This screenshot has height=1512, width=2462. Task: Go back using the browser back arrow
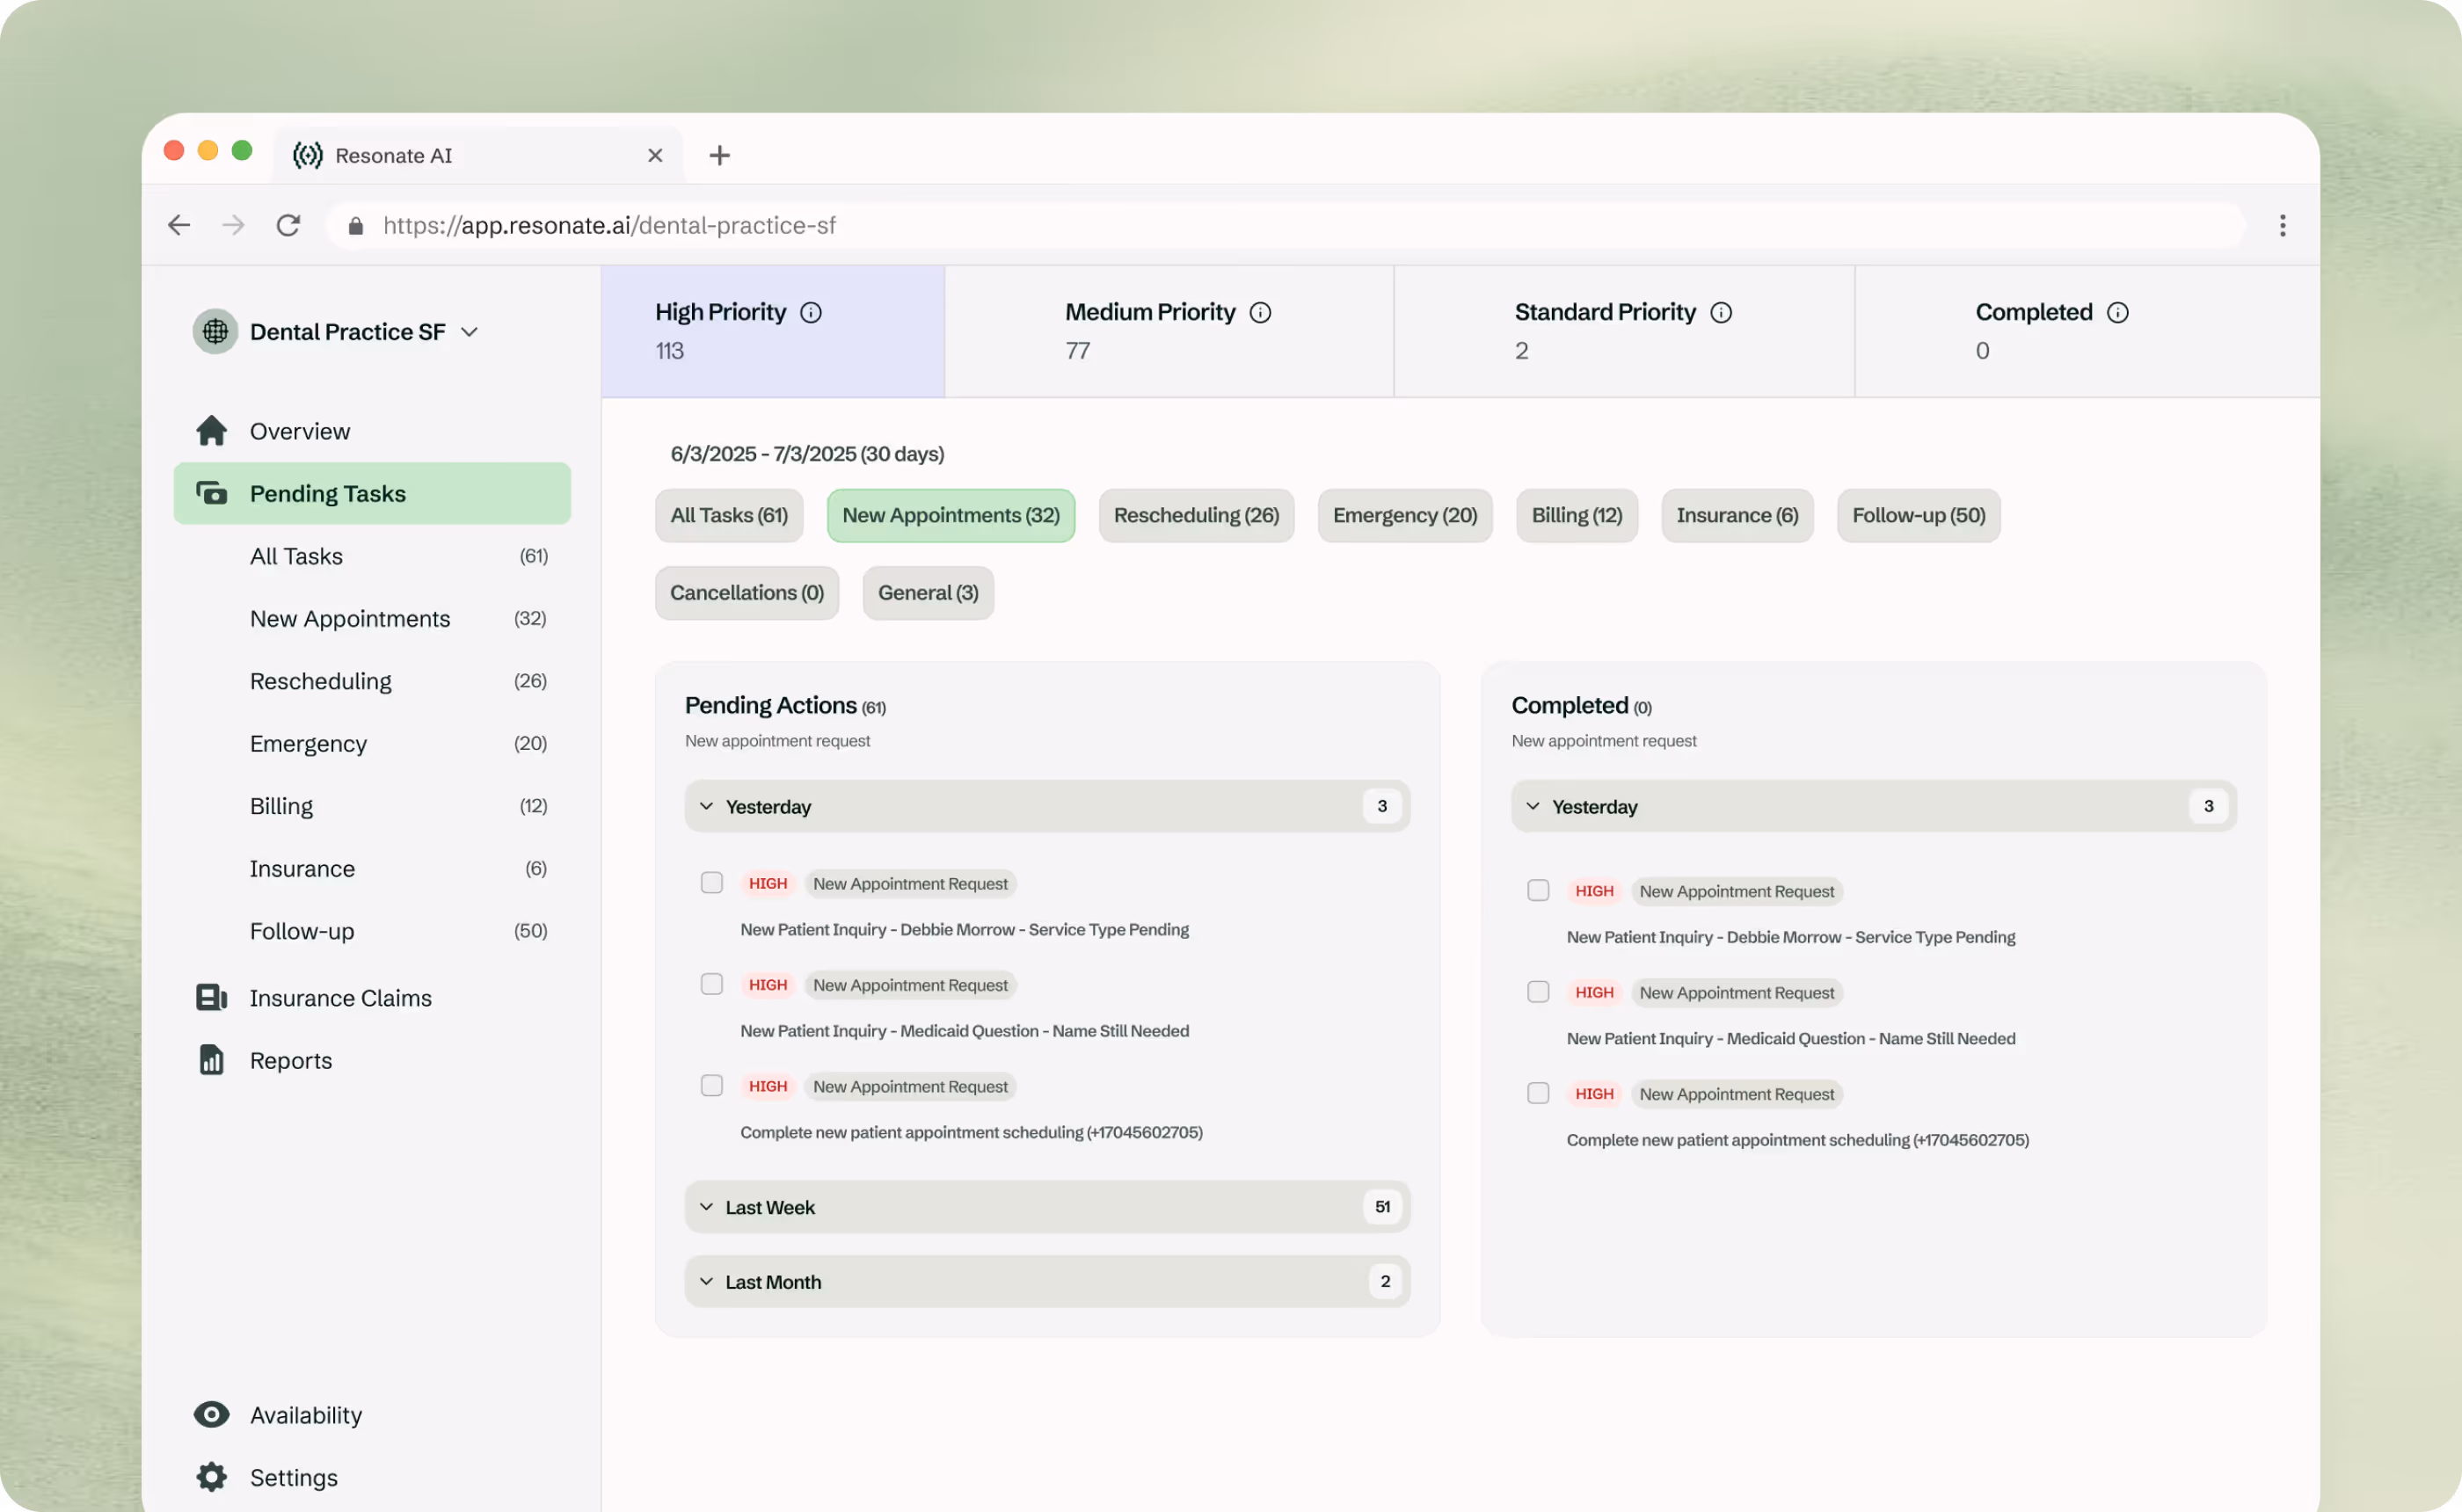(179, 225)
